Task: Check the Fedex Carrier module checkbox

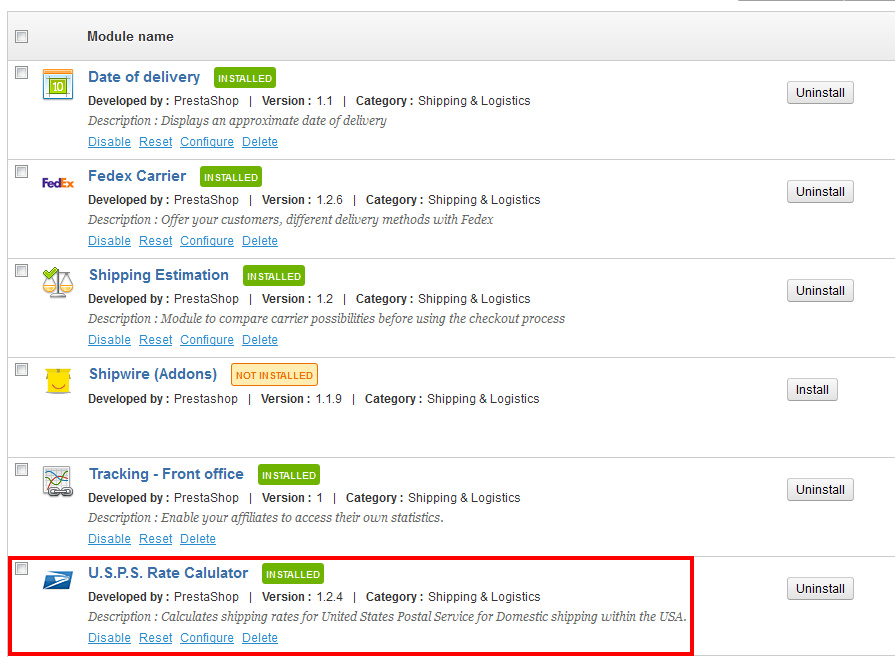Action: point(22,172)
